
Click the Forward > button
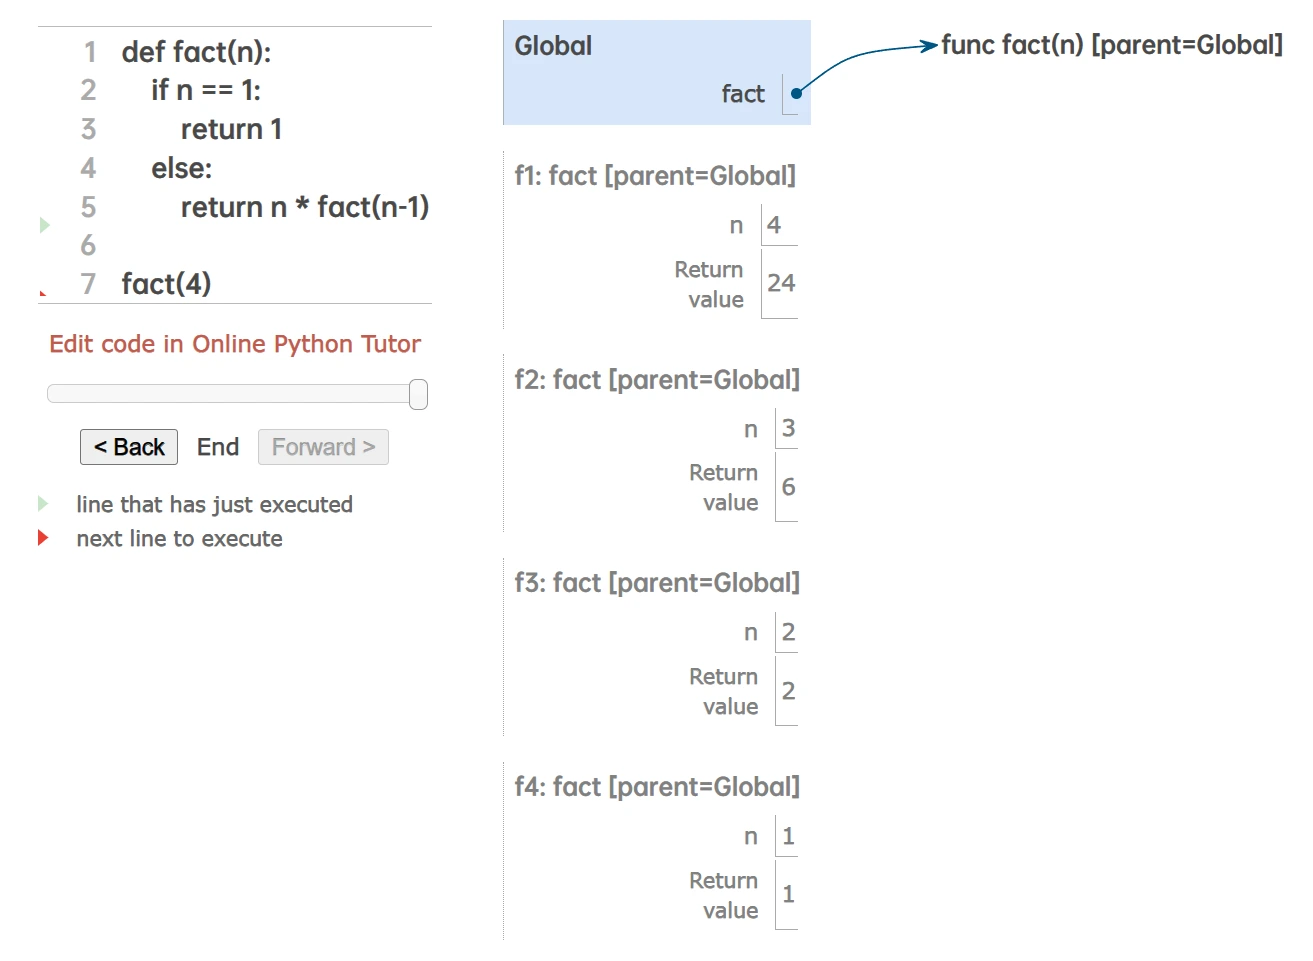[x=323, y=447]
